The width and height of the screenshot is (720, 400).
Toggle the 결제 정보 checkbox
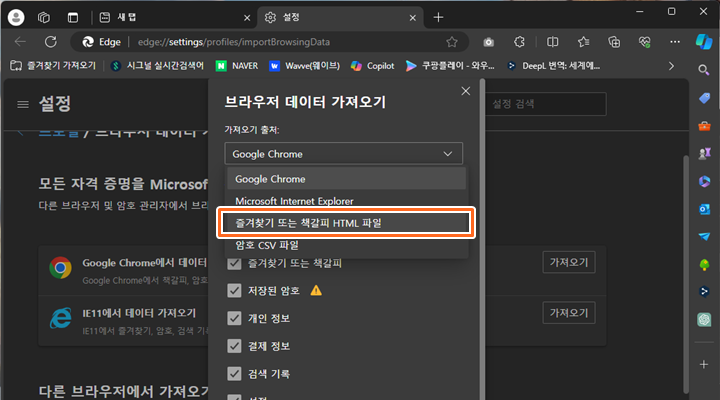(234, 346)
